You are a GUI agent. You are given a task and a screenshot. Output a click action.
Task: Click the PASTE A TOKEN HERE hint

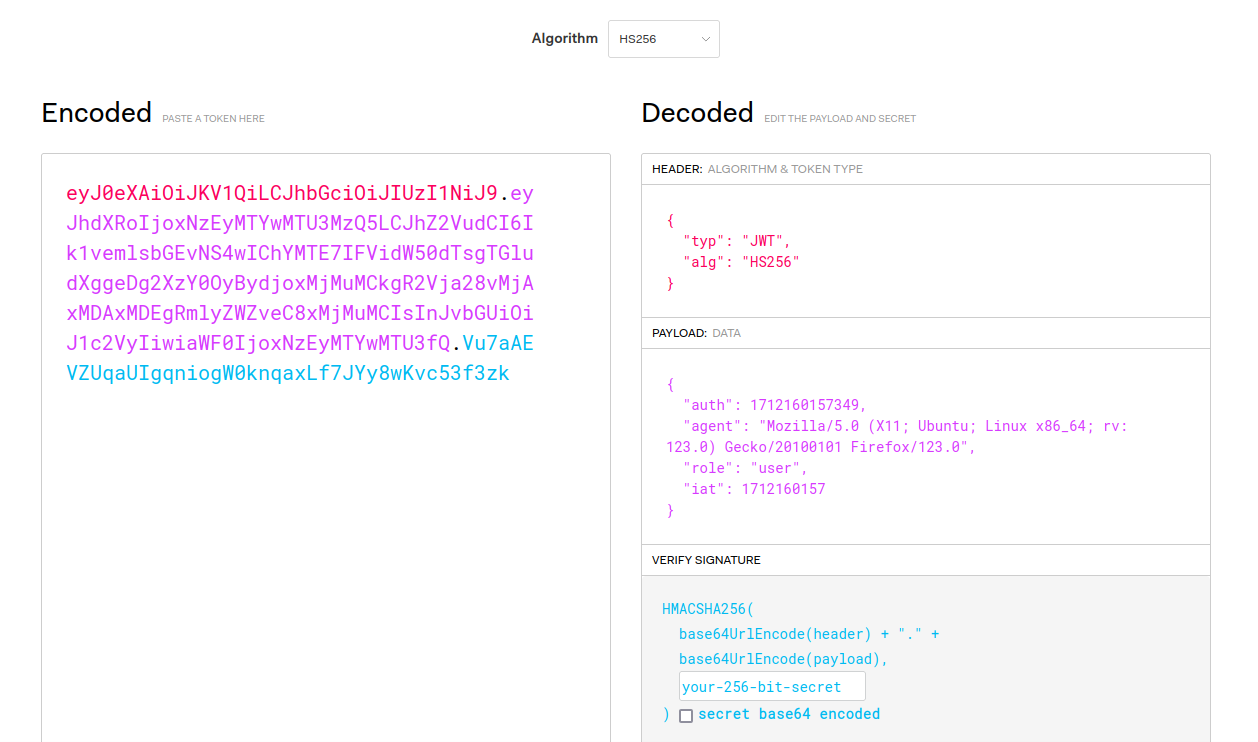coord(213,118)
